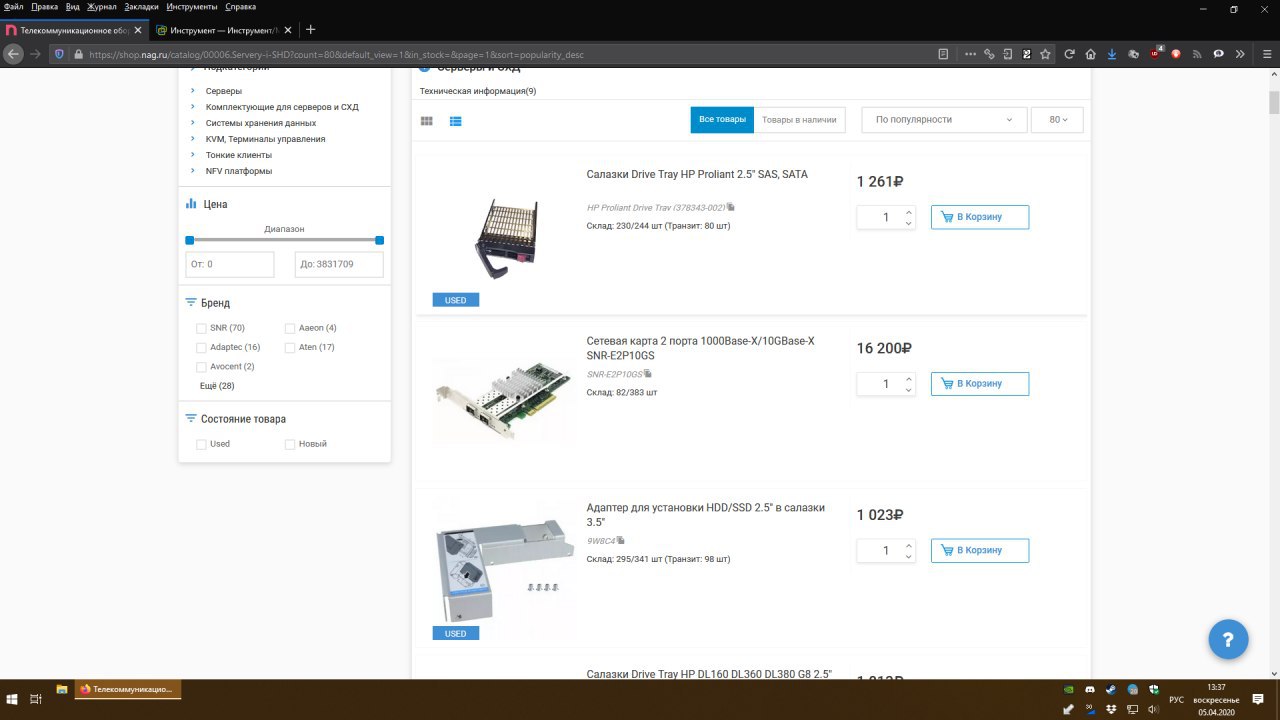This screenshot has height=720, width=1280.
Task: Check the SNR (70) brand filter
Action: click(201, 328)
